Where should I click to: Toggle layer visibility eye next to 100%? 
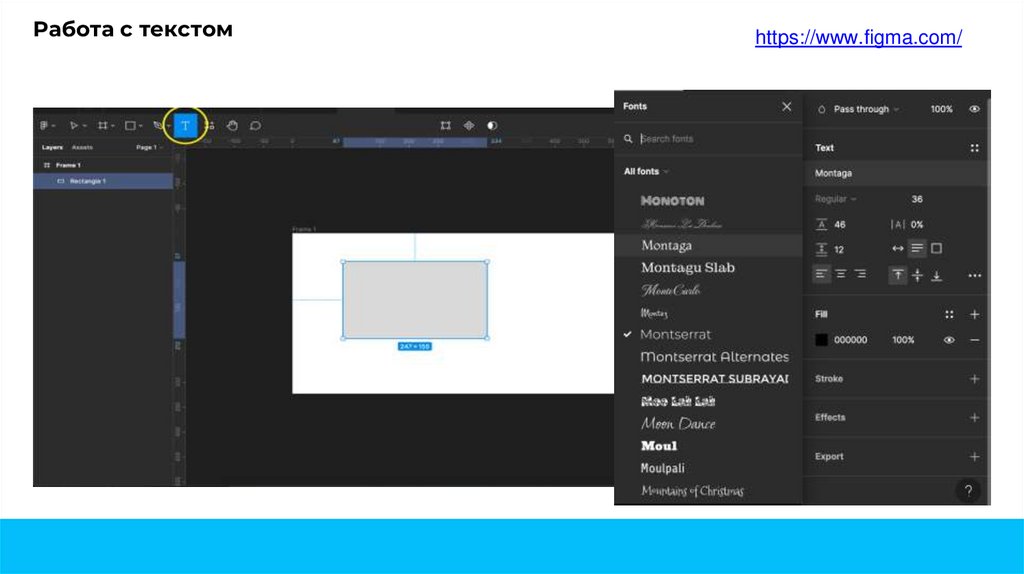974,109
